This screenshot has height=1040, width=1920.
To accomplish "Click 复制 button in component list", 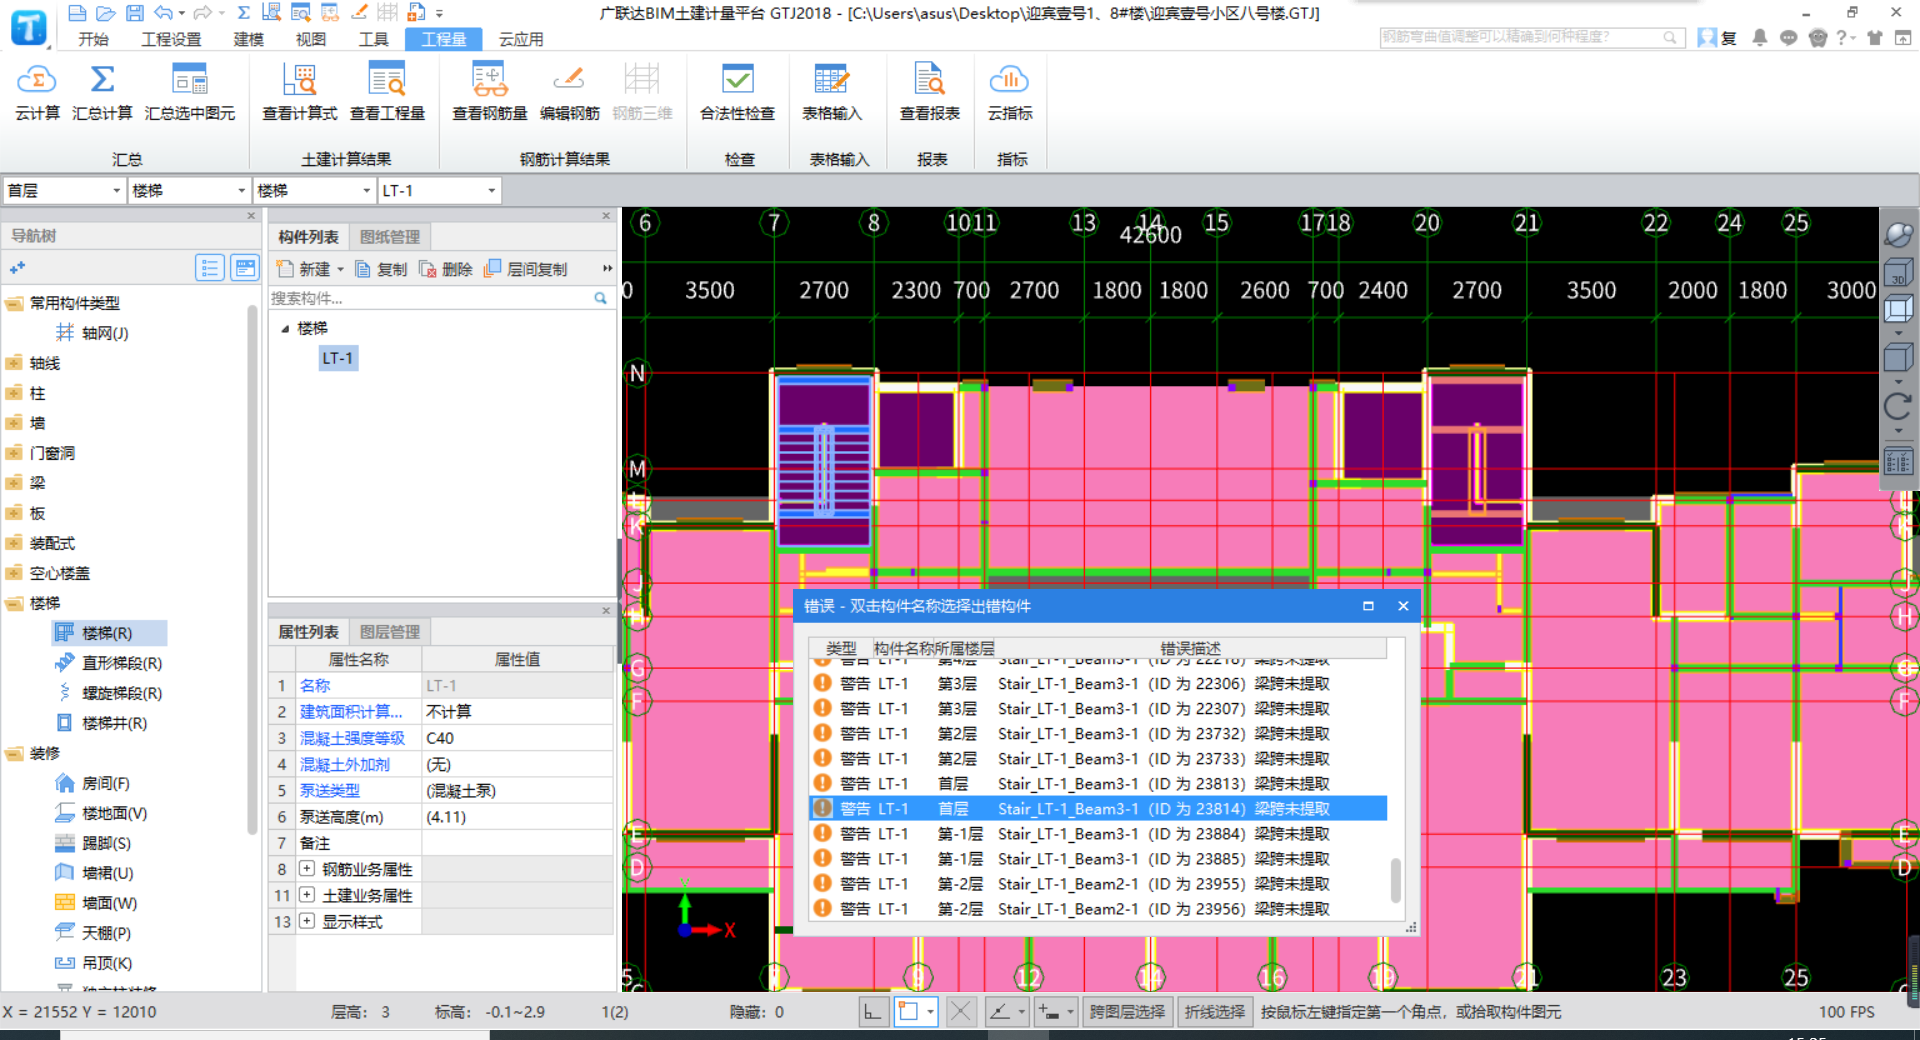I will [381, 269].
